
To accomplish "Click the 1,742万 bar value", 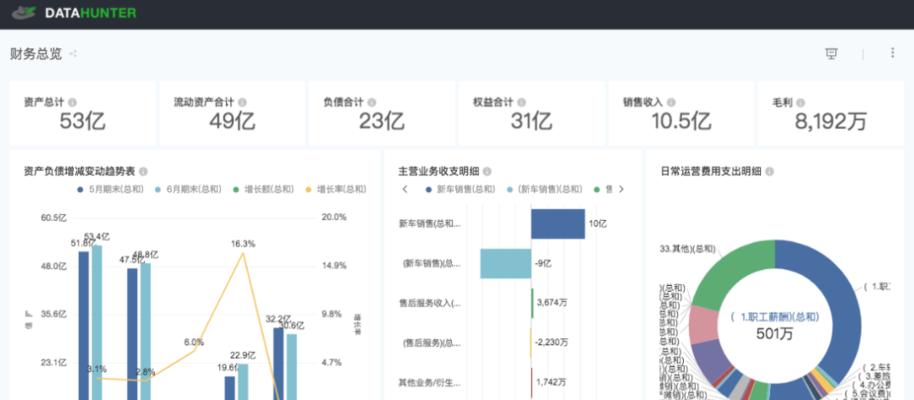I will pyautogui.click(x=551, y=383).
